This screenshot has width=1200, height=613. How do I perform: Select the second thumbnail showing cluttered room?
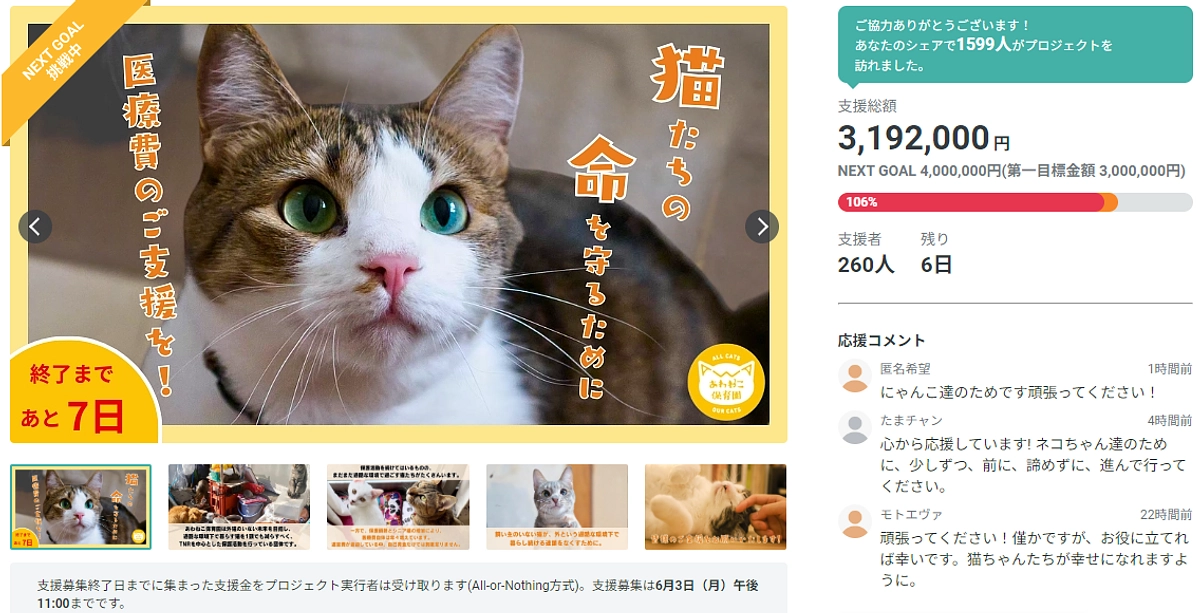[x=239, y=506]
